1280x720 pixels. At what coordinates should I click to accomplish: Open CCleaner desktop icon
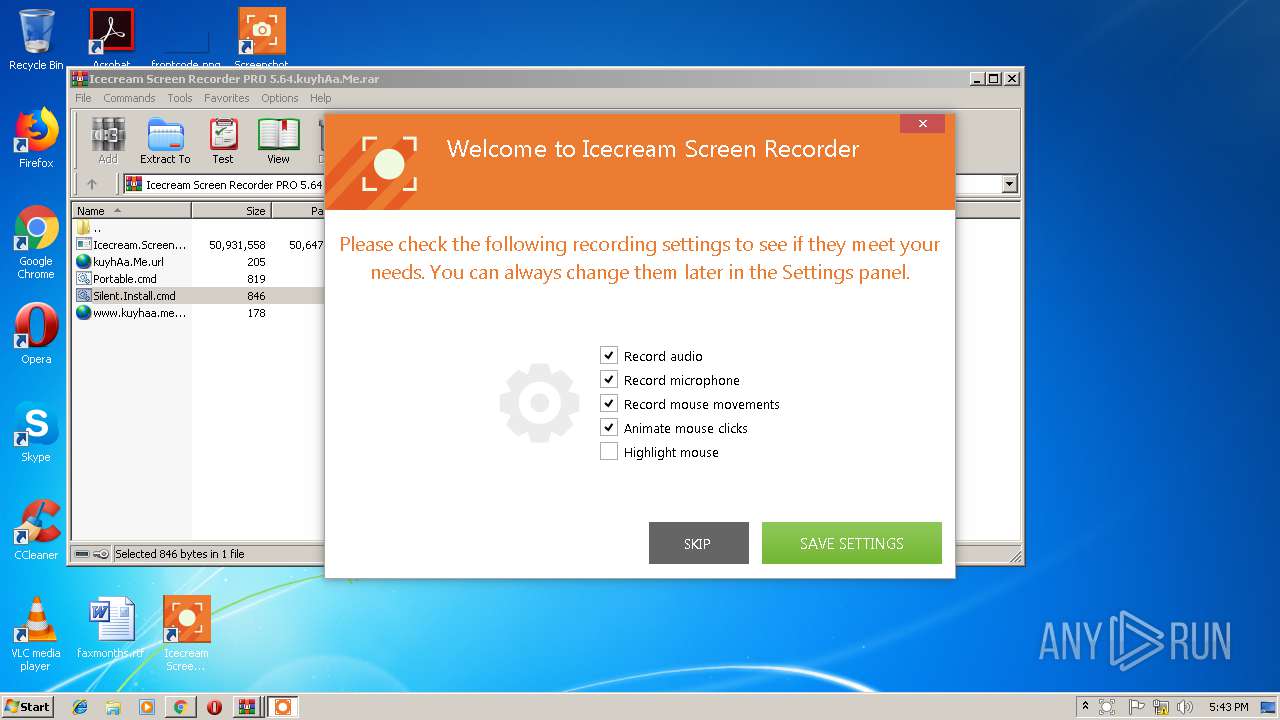36,530
